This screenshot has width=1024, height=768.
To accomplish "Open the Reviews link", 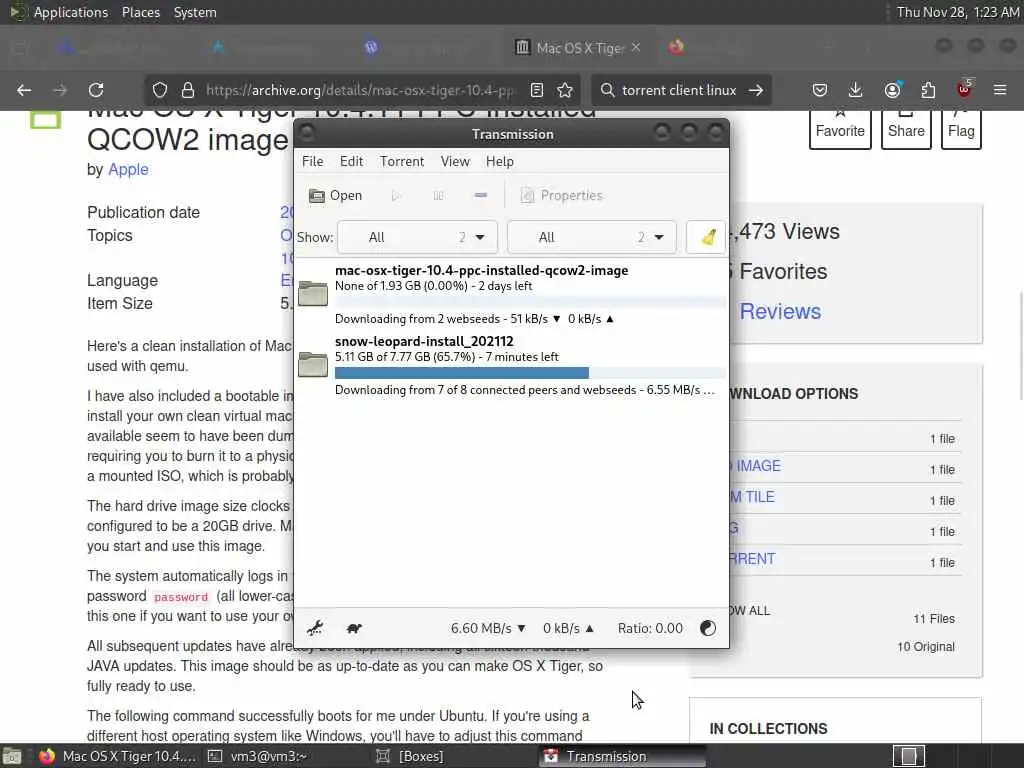I will [x=780, y=312].
